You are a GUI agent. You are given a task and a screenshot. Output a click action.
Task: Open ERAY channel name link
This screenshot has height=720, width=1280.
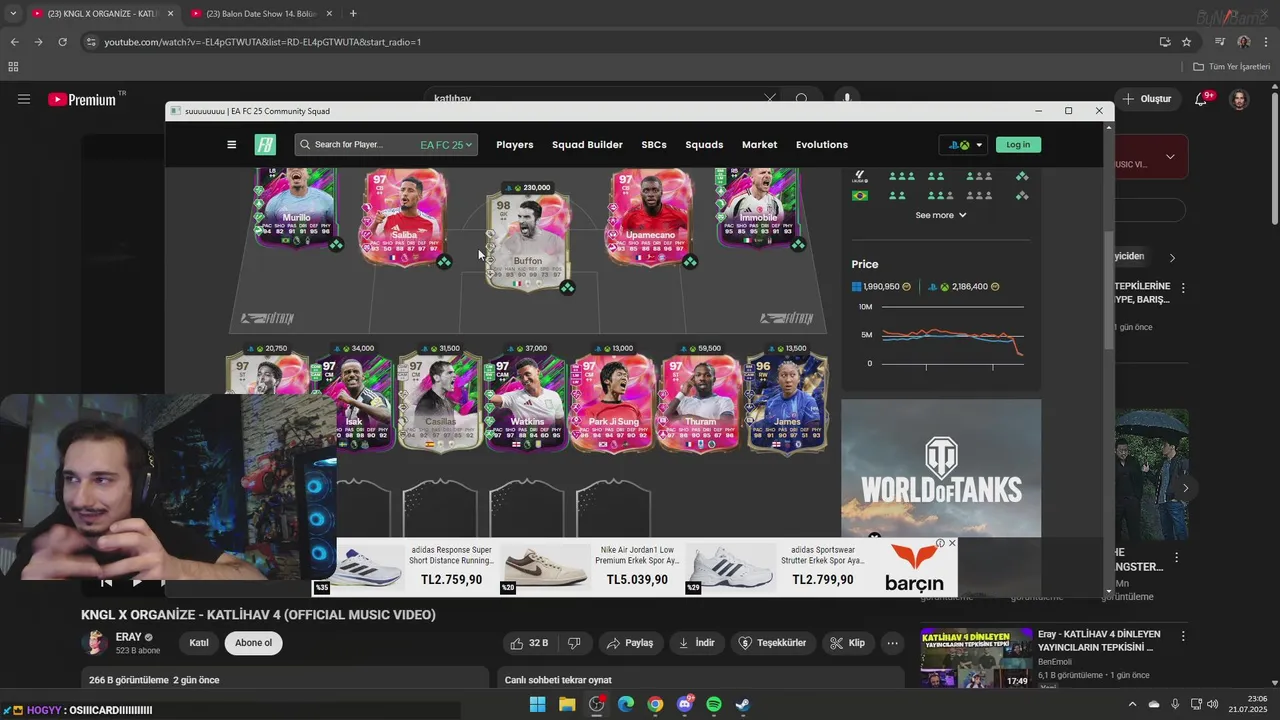[128, 637]
